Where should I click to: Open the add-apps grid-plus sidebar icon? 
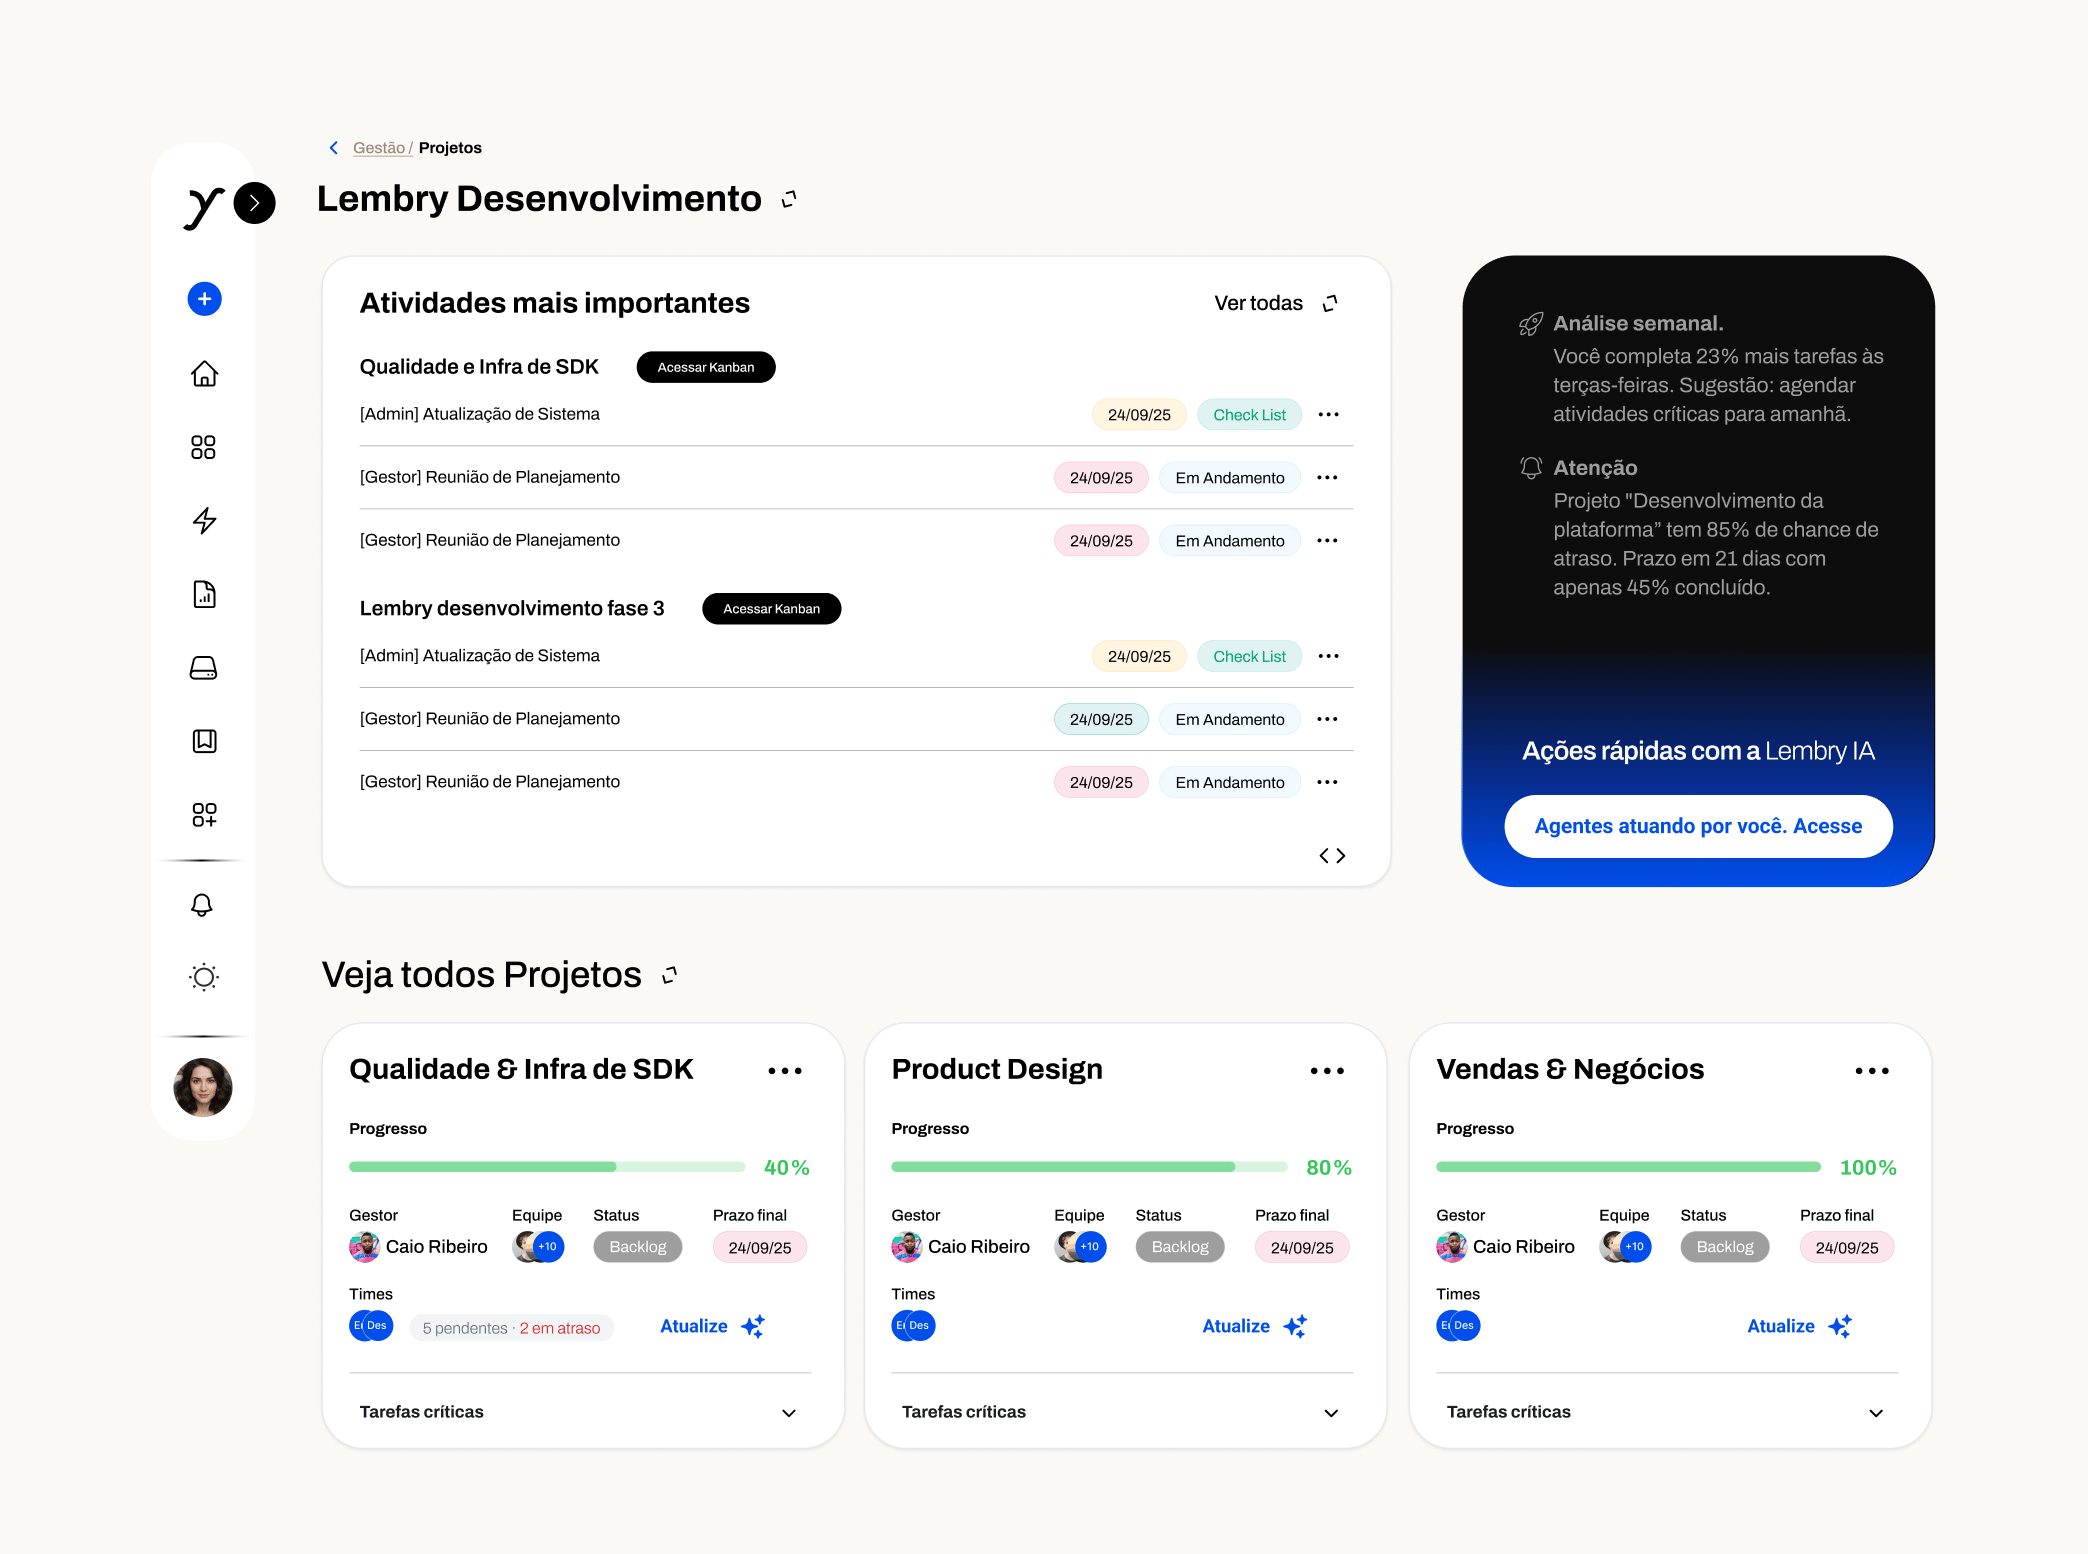point(204,815)
